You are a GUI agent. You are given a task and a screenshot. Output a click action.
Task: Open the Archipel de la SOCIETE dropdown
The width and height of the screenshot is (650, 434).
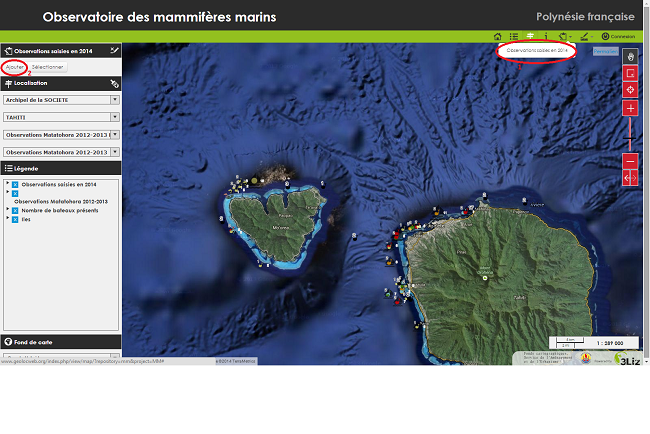pos(115,101)
